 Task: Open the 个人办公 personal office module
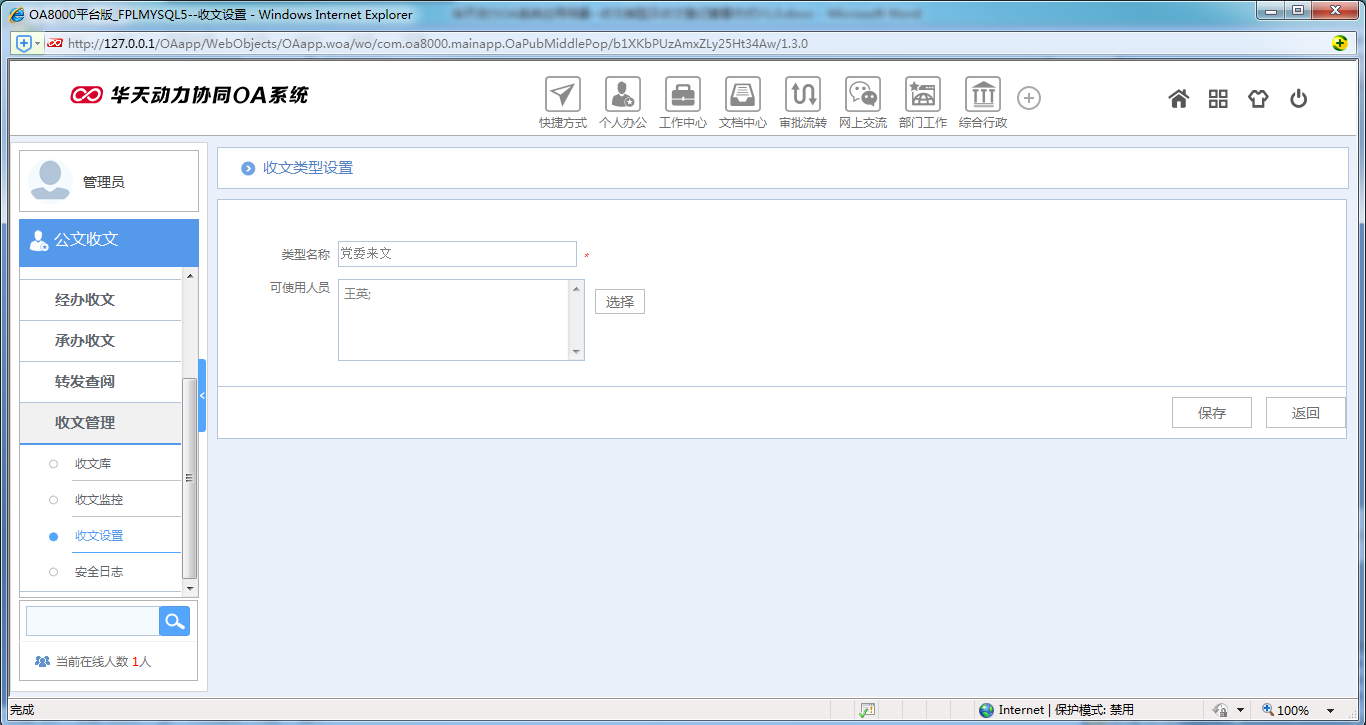click(622, 98)
